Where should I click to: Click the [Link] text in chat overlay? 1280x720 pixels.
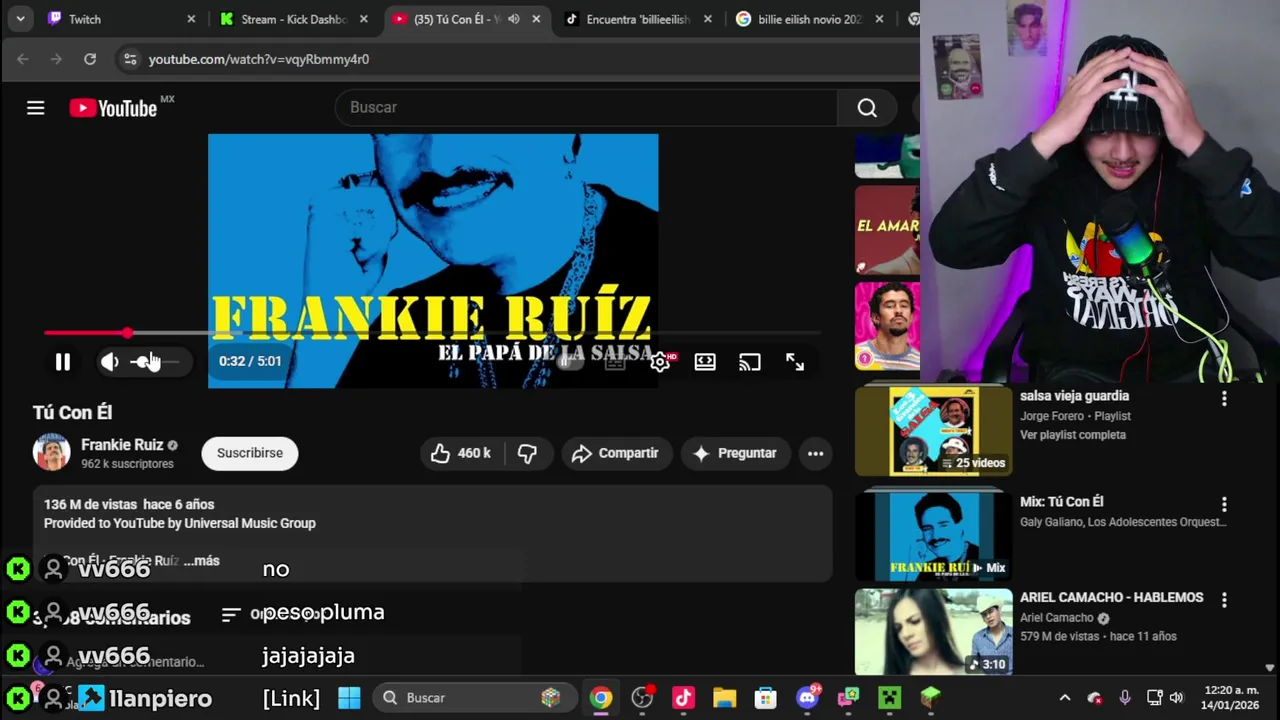[x=291, y=698]
